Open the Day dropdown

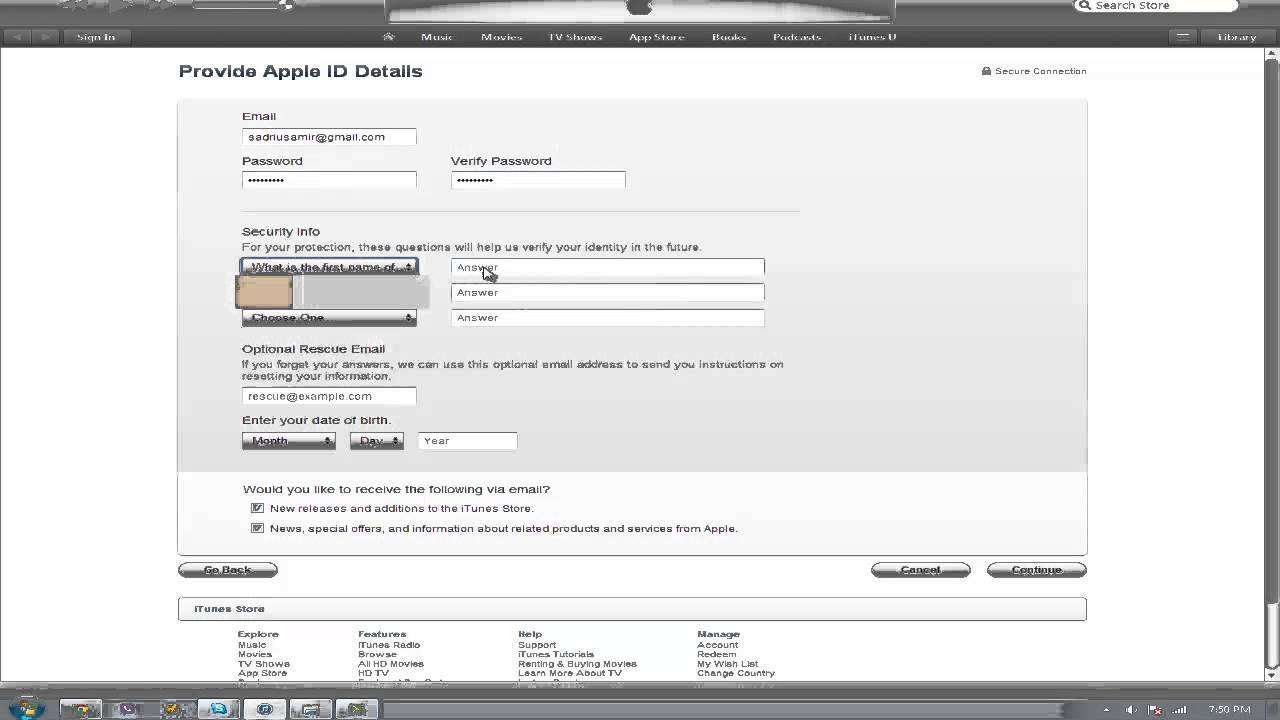376,441
